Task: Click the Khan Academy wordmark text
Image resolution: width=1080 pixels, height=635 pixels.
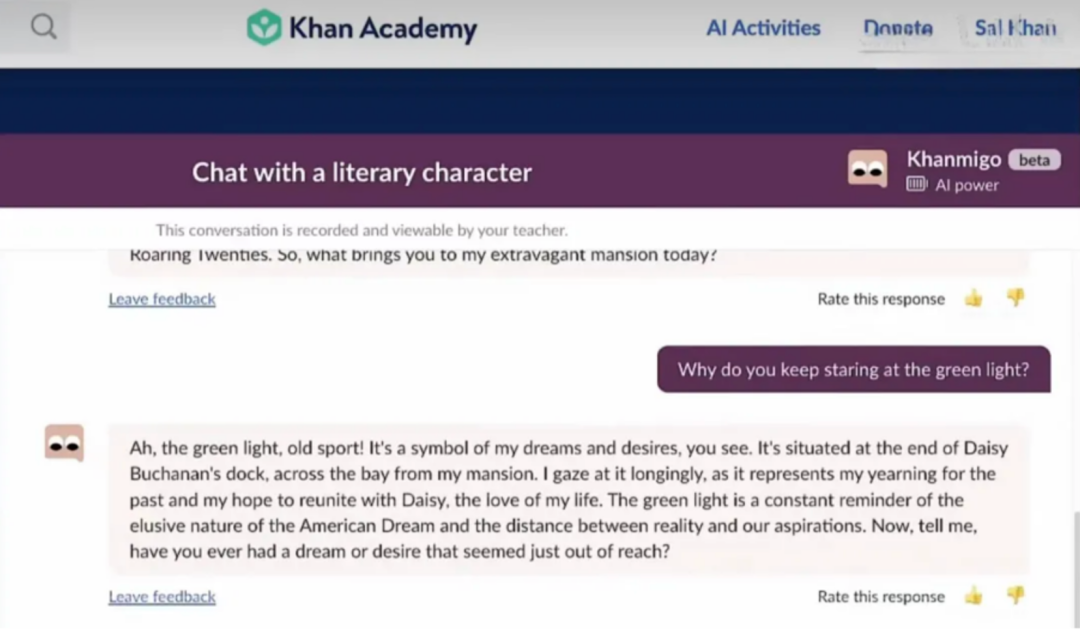Action: 383,28
